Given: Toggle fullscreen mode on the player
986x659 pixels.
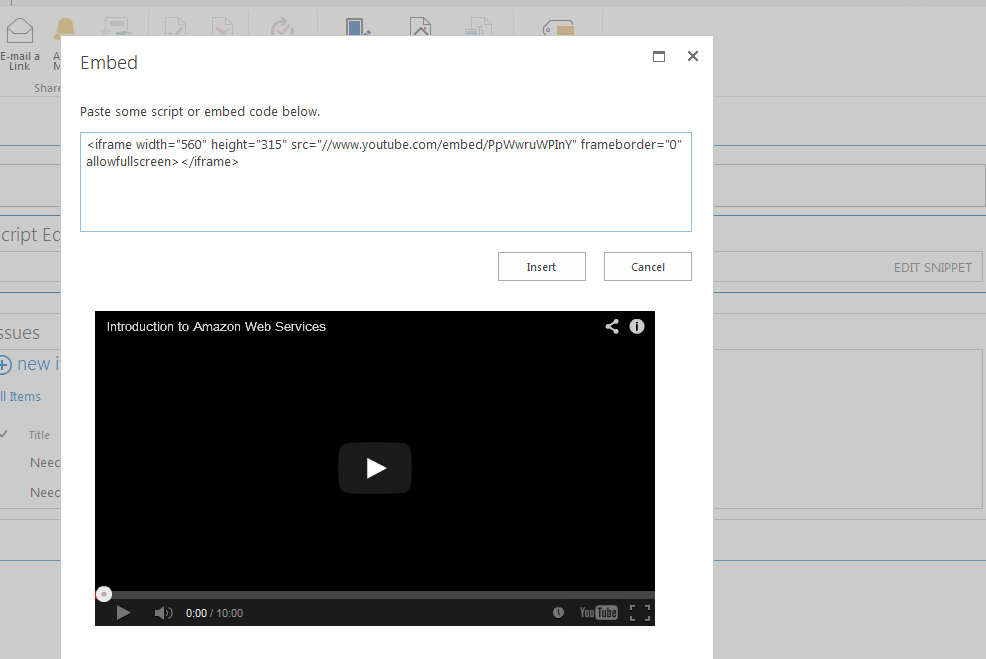Looking at the screenshot, I should point(639,612).
